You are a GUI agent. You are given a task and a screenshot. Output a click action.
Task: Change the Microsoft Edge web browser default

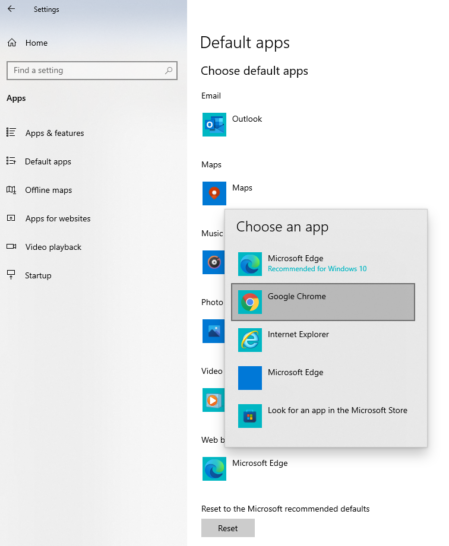(260, 463)
